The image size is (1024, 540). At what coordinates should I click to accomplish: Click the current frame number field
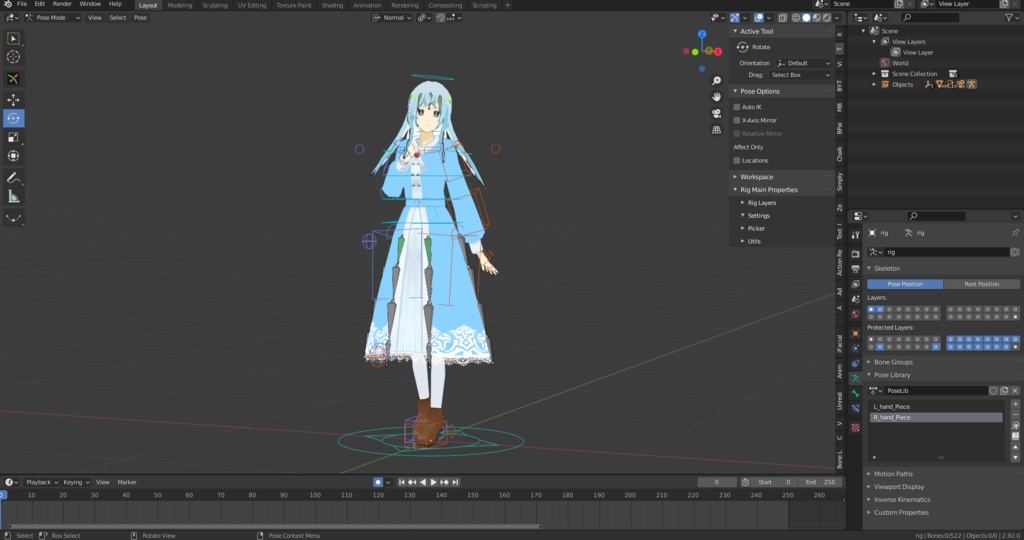(x=716, y=482)
